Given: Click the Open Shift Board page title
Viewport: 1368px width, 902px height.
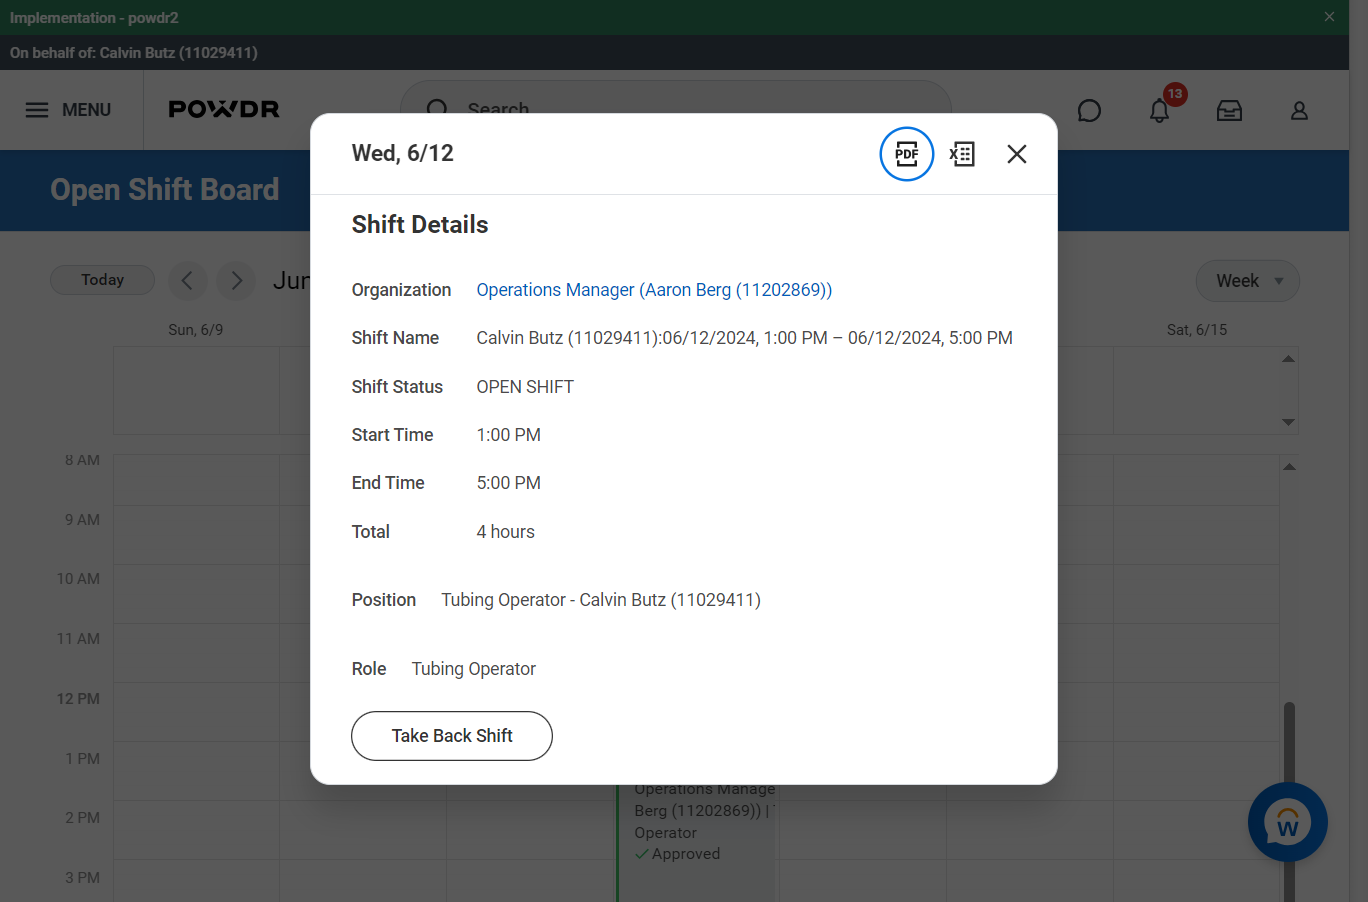Looking at the screenshot, I should pos(165,190).
